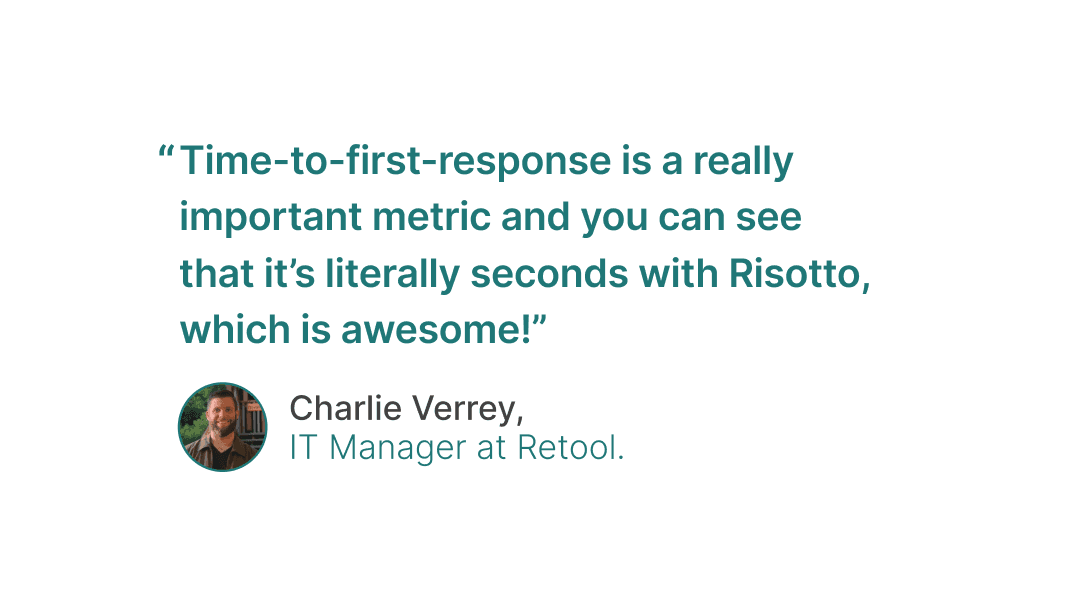Click the word which in last quote line
The image size is (1080, 600).
pos(235,329)
